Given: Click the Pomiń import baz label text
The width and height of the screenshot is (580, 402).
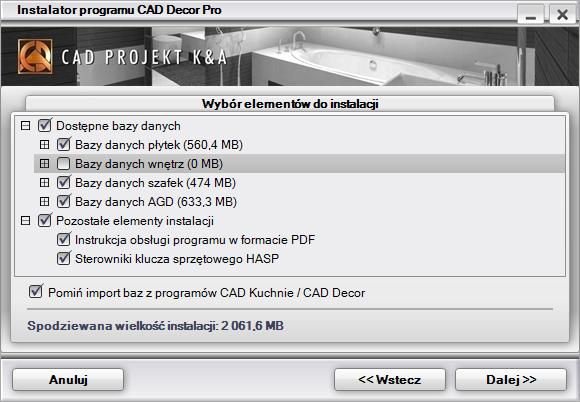Looking at the screenshot, I should coord(206,293).
